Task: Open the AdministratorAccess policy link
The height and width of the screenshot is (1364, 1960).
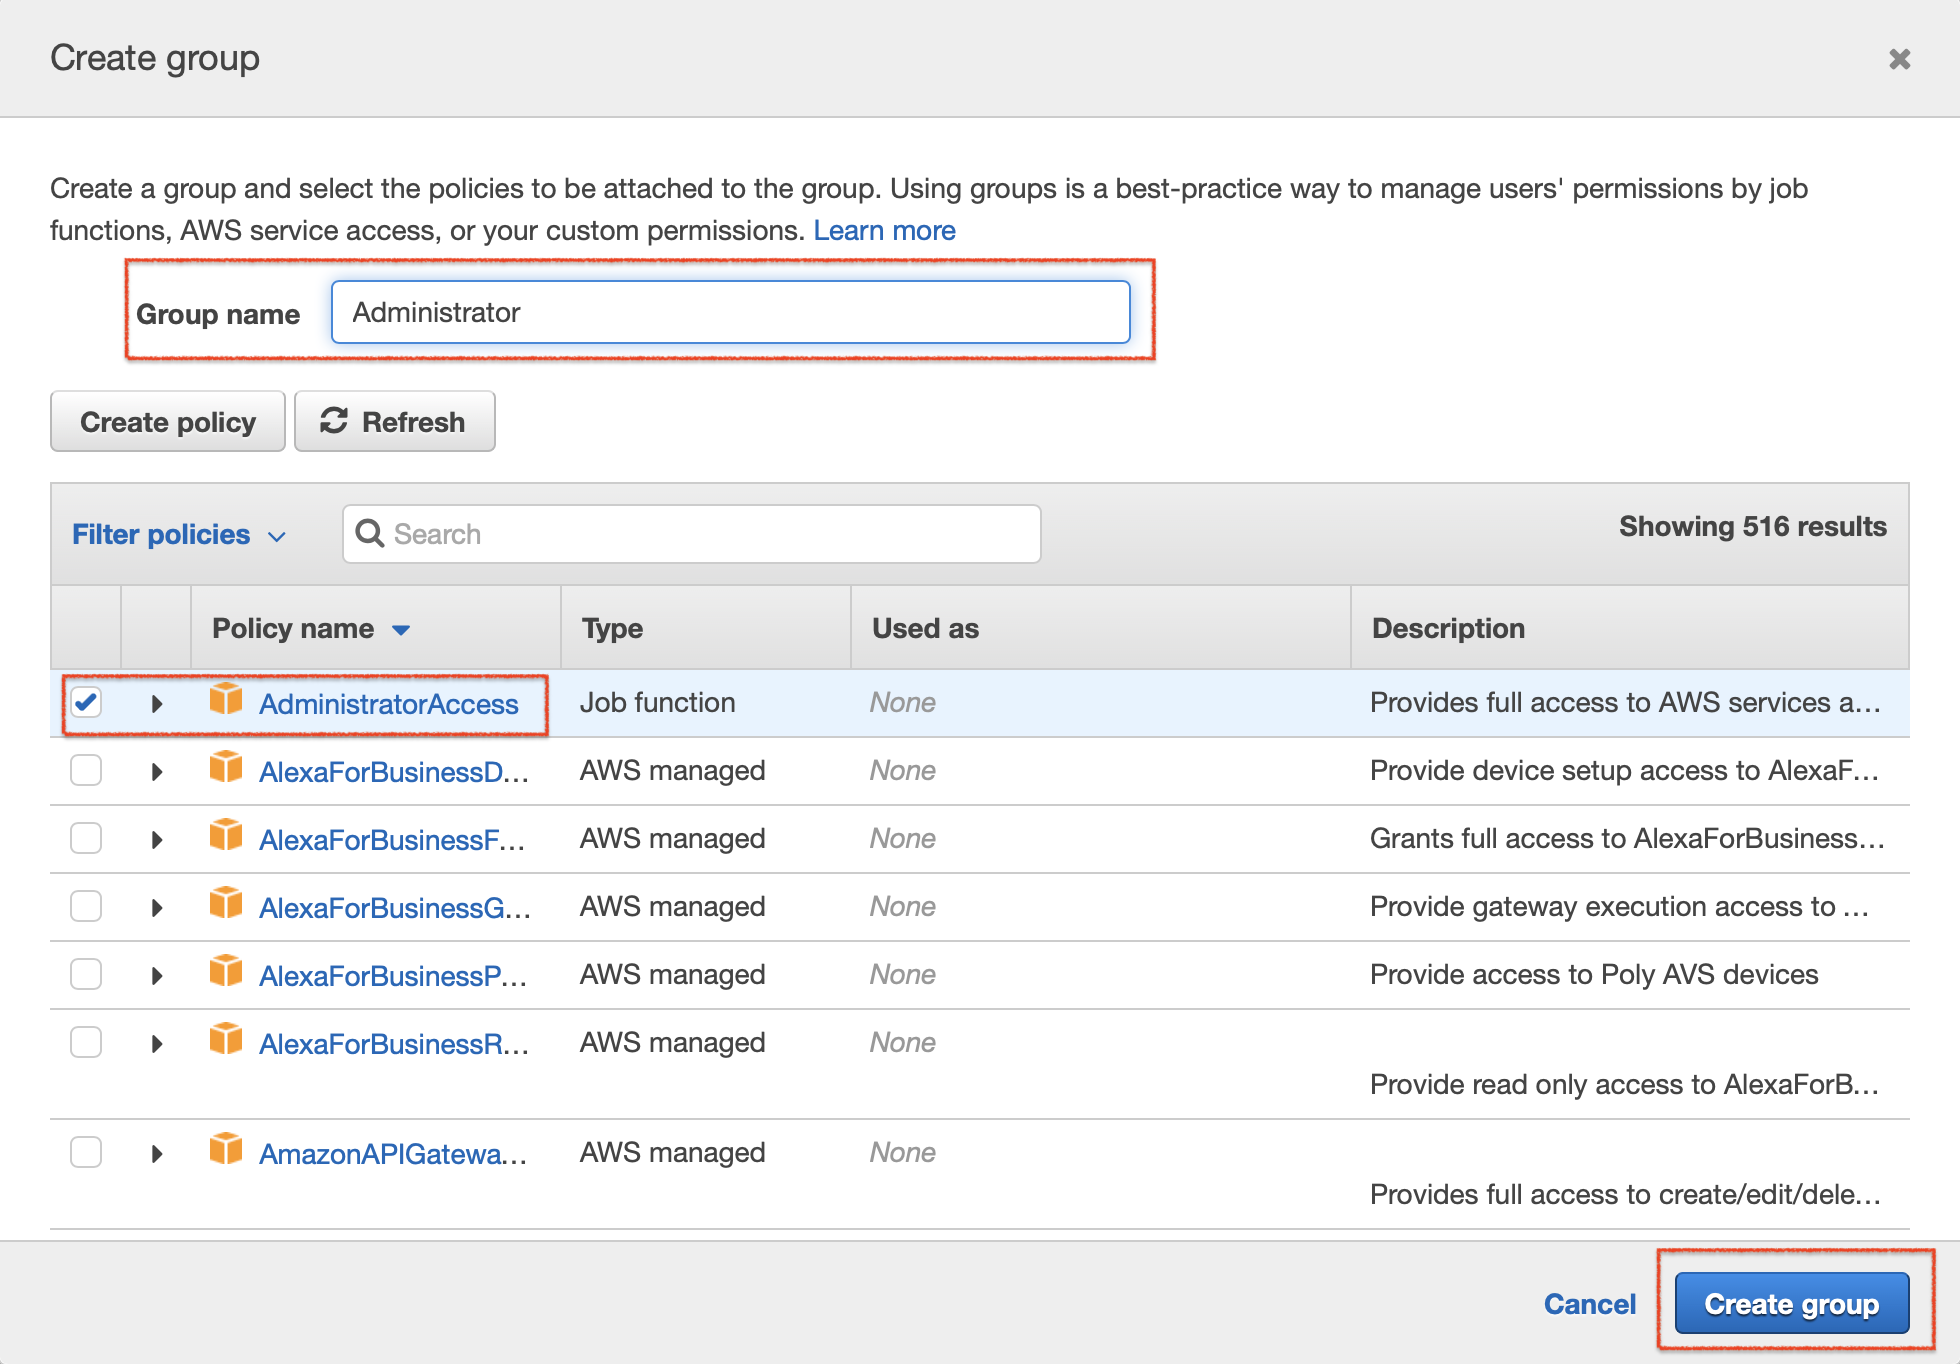Action: (389, 704)
